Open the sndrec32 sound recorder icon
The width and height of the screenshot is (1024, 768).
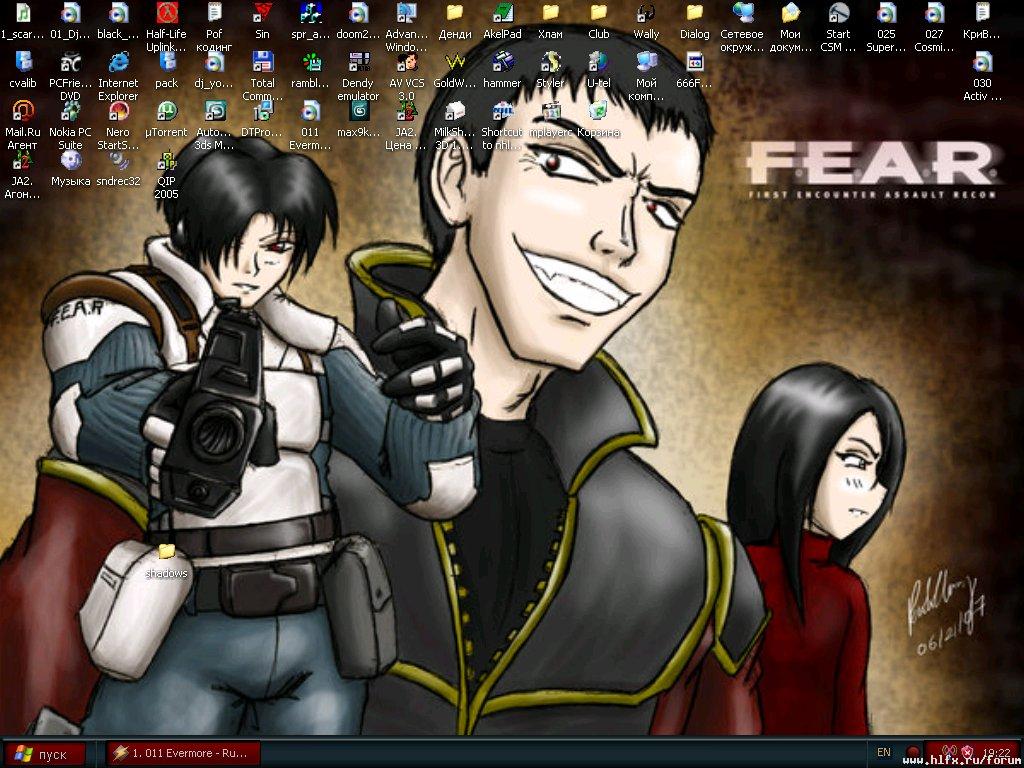119,160
